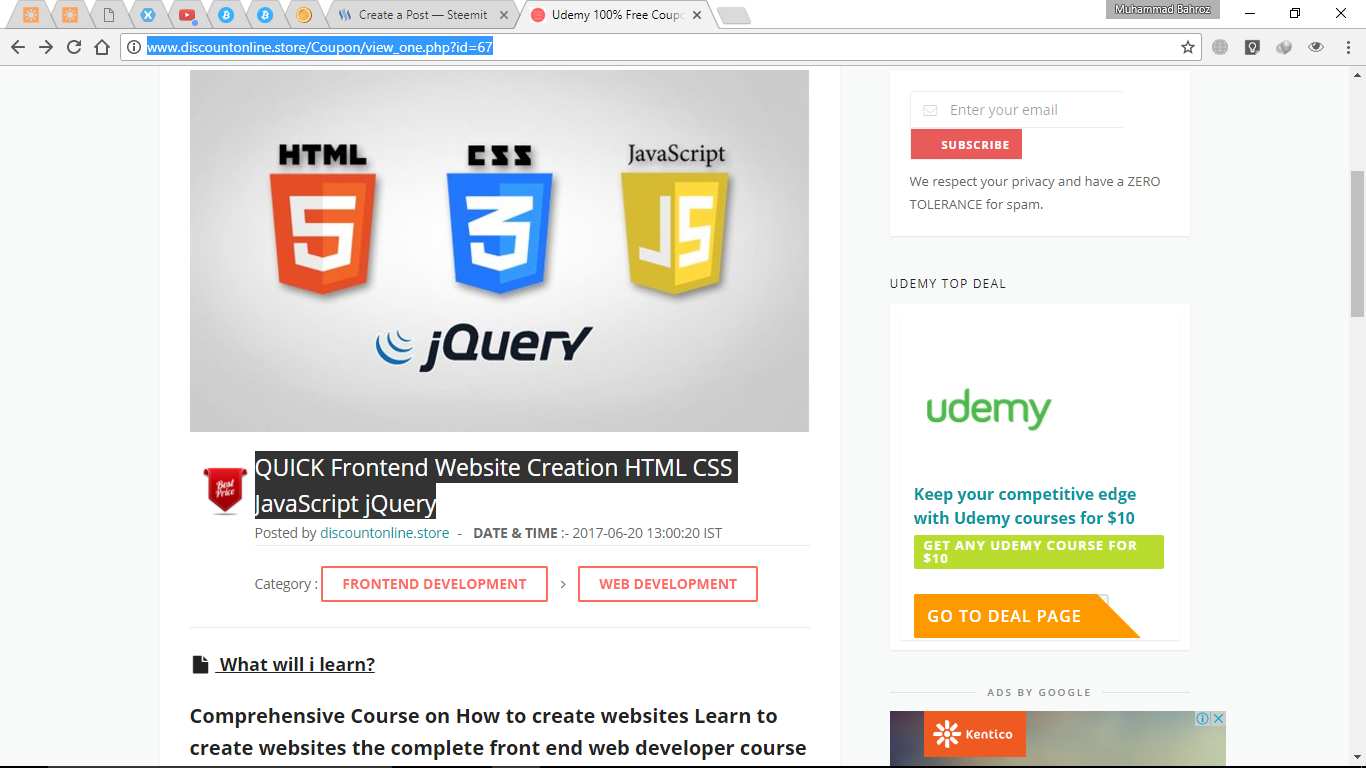Close the Kentico ad with the X
Viewport: 1366px width, 768px height.
click(1218, 718)
